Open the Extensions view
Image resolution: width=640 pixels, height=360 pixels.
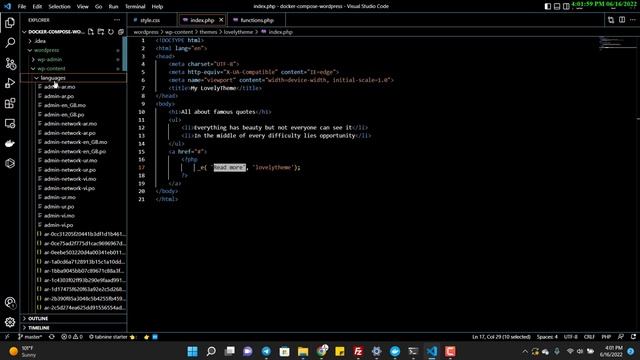10,103
